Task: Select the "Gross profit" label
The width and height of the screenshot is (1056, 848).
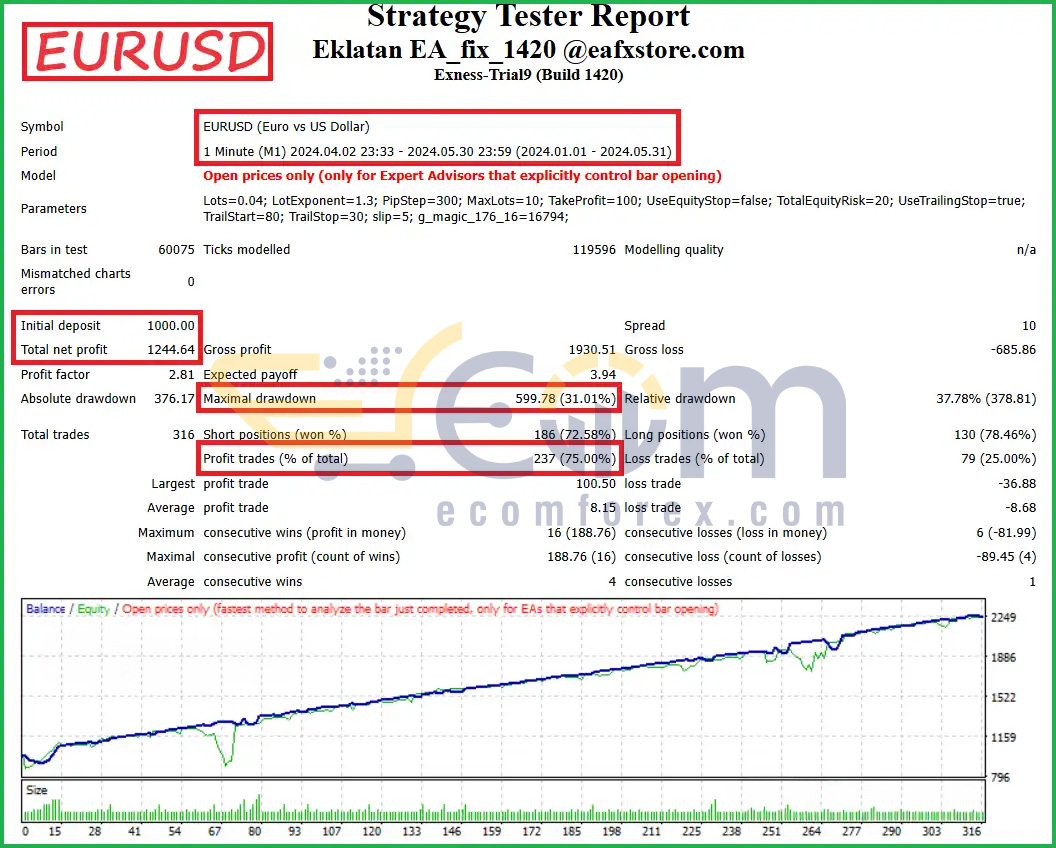Action: (237, 350)
